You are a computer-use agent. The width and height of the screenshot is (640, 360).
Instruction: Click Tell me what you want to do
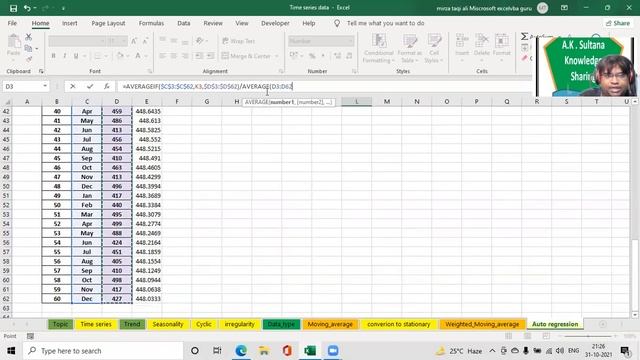point(385,23)
